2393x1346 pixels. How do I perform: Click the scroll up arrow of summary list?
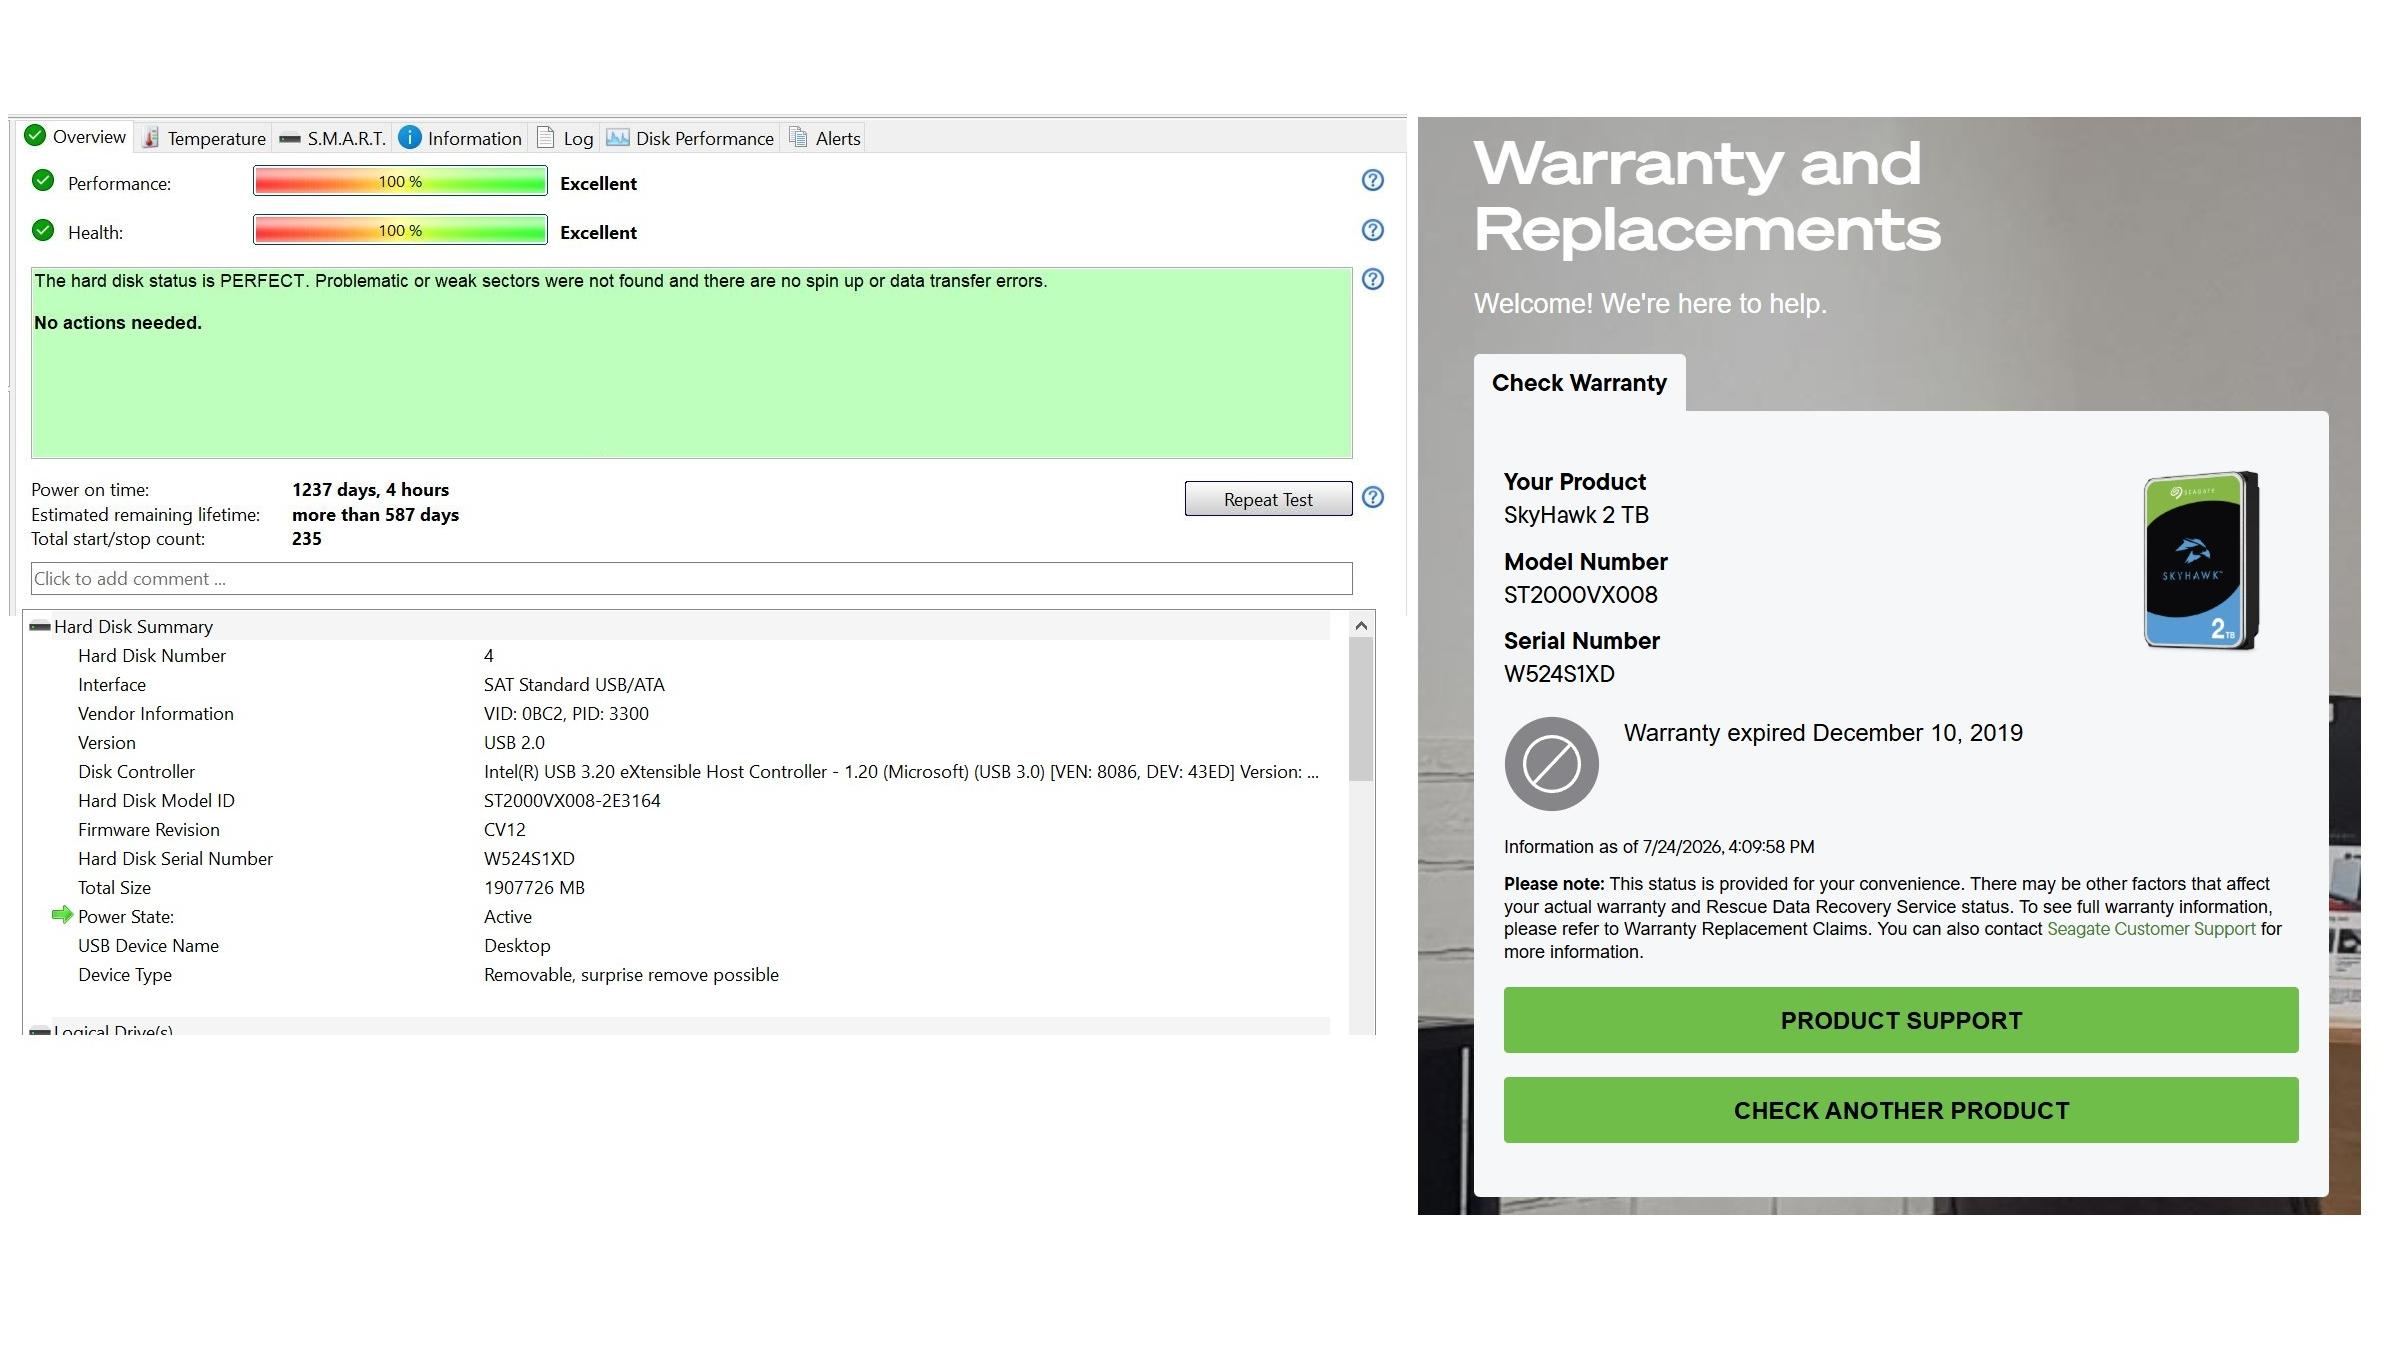(x=1360, y=625)
